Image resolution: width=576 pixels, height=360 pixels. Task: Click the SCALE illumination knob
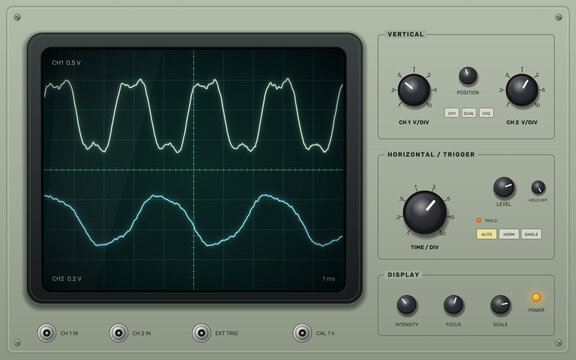[x=500, y=305]
